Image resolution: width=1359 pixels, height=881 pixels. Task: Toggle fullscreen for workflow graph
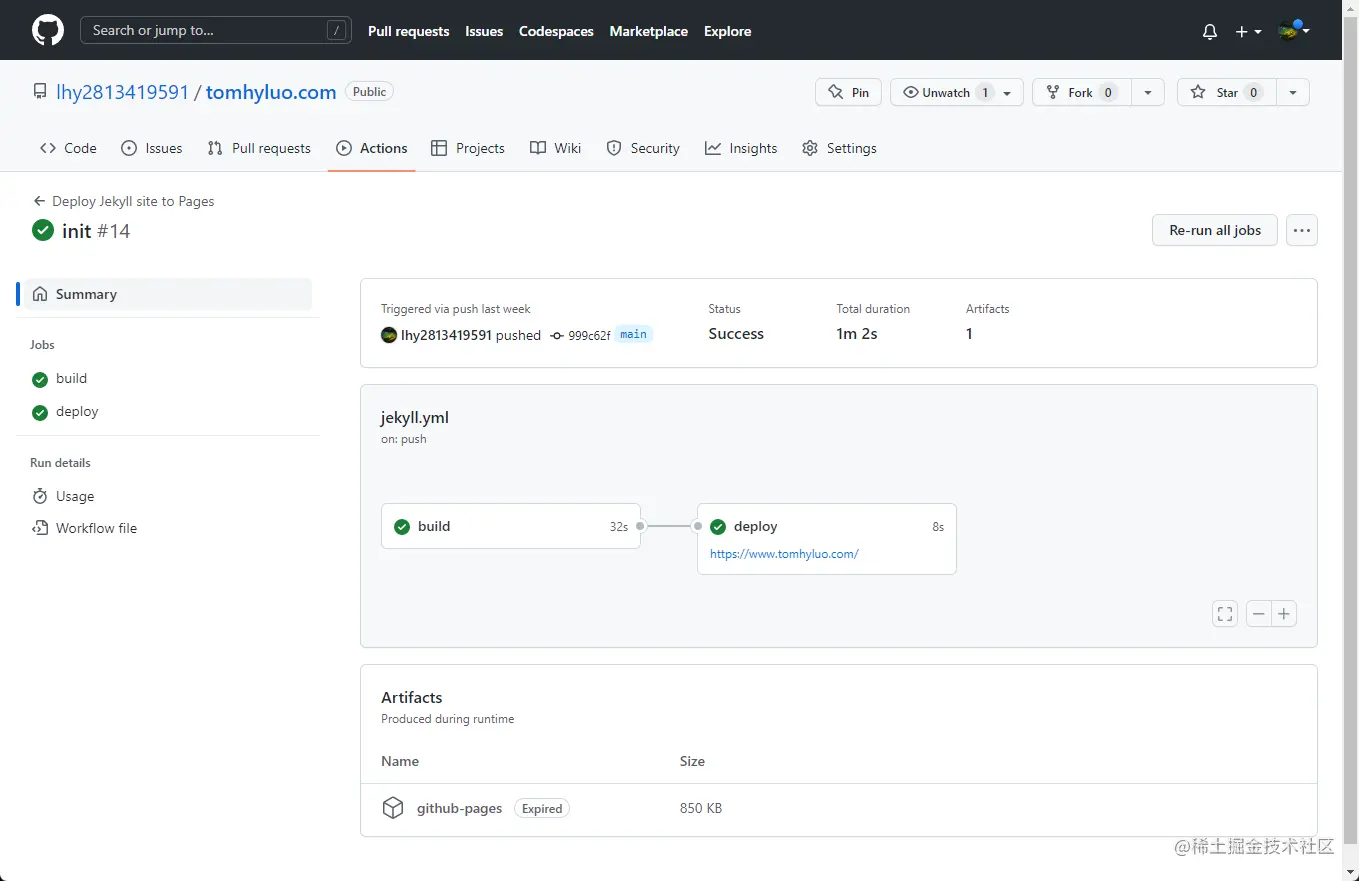[x=1225, y=614]
